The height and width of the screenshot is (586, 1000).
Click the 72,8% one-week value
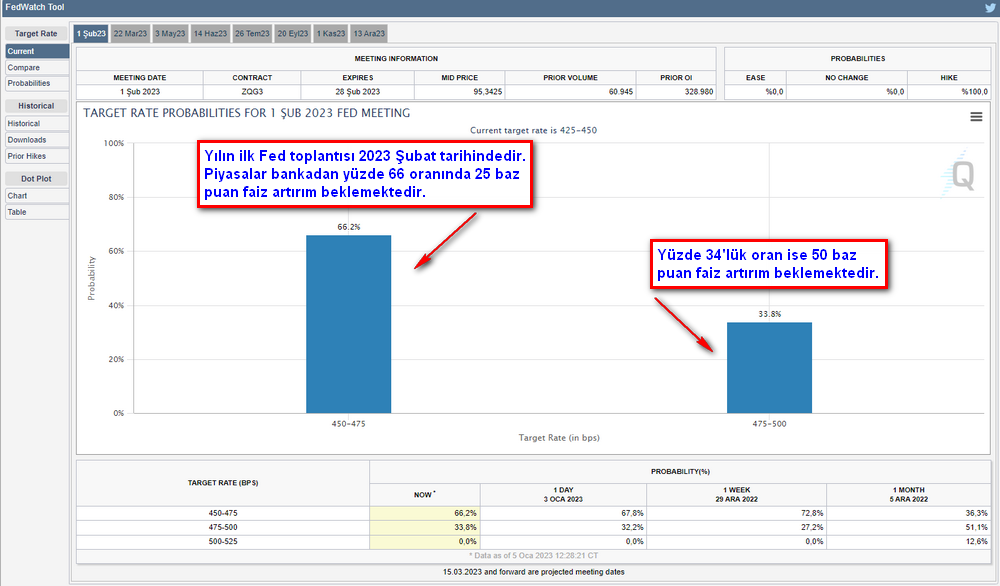coord(812,513)
